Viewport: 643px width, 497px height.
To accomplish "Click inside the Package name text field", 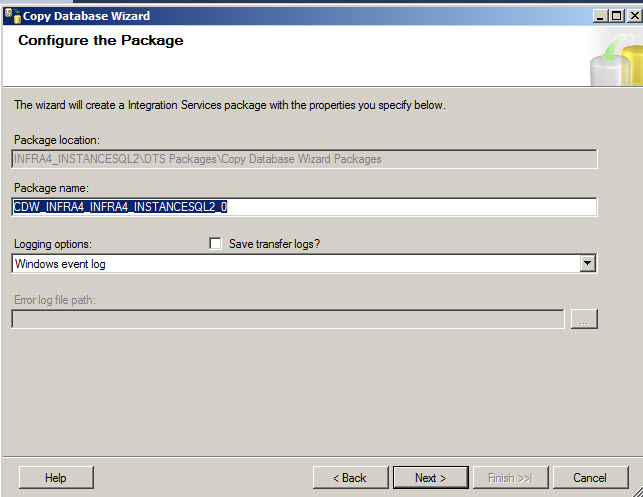I will click(400, 207).
